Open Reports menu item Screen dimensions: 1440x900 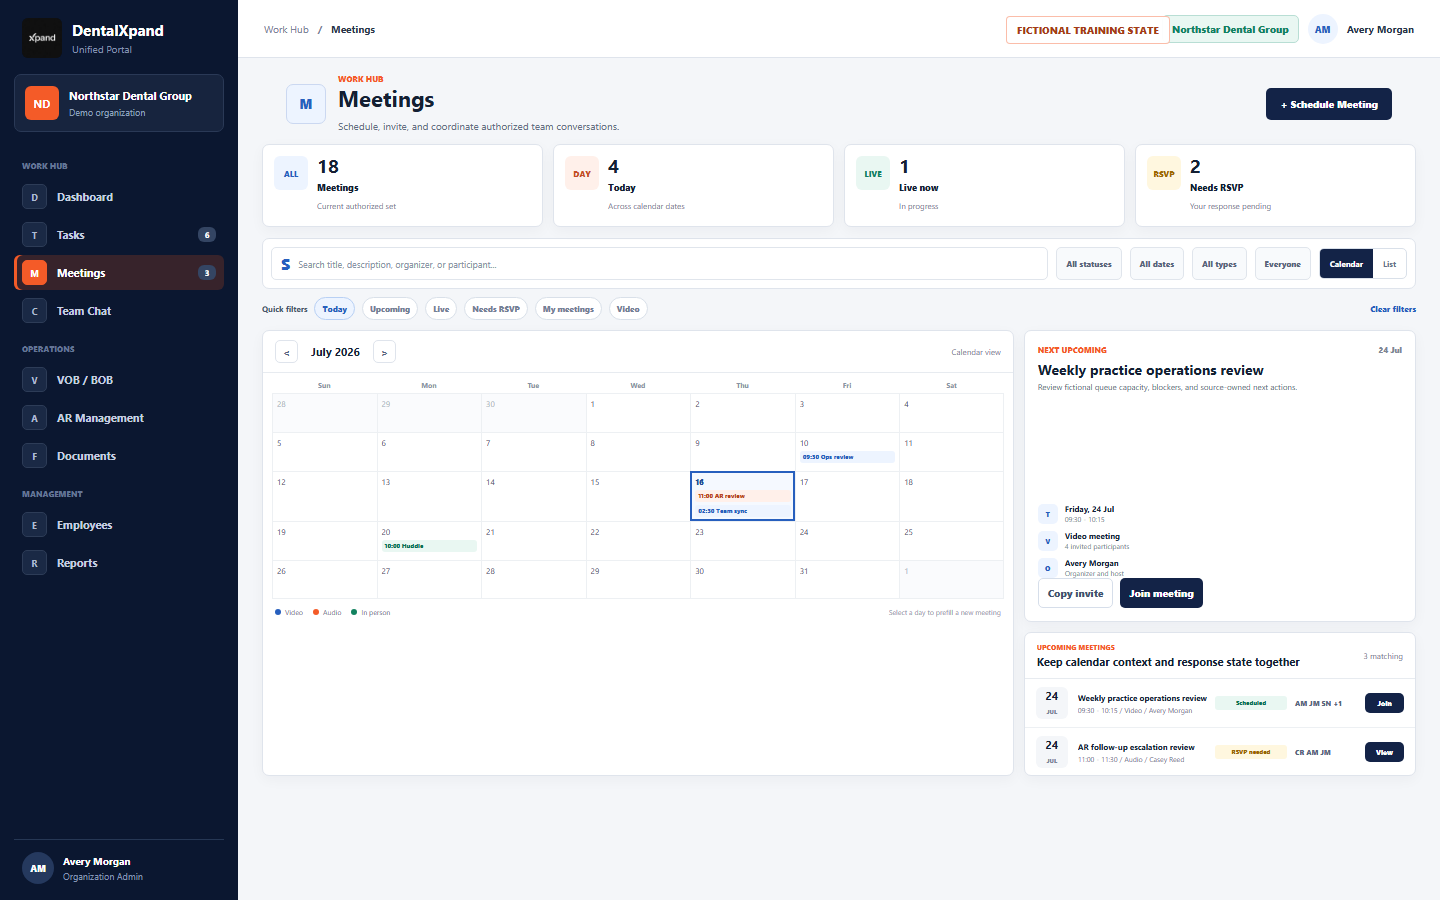tap(119, 563)
